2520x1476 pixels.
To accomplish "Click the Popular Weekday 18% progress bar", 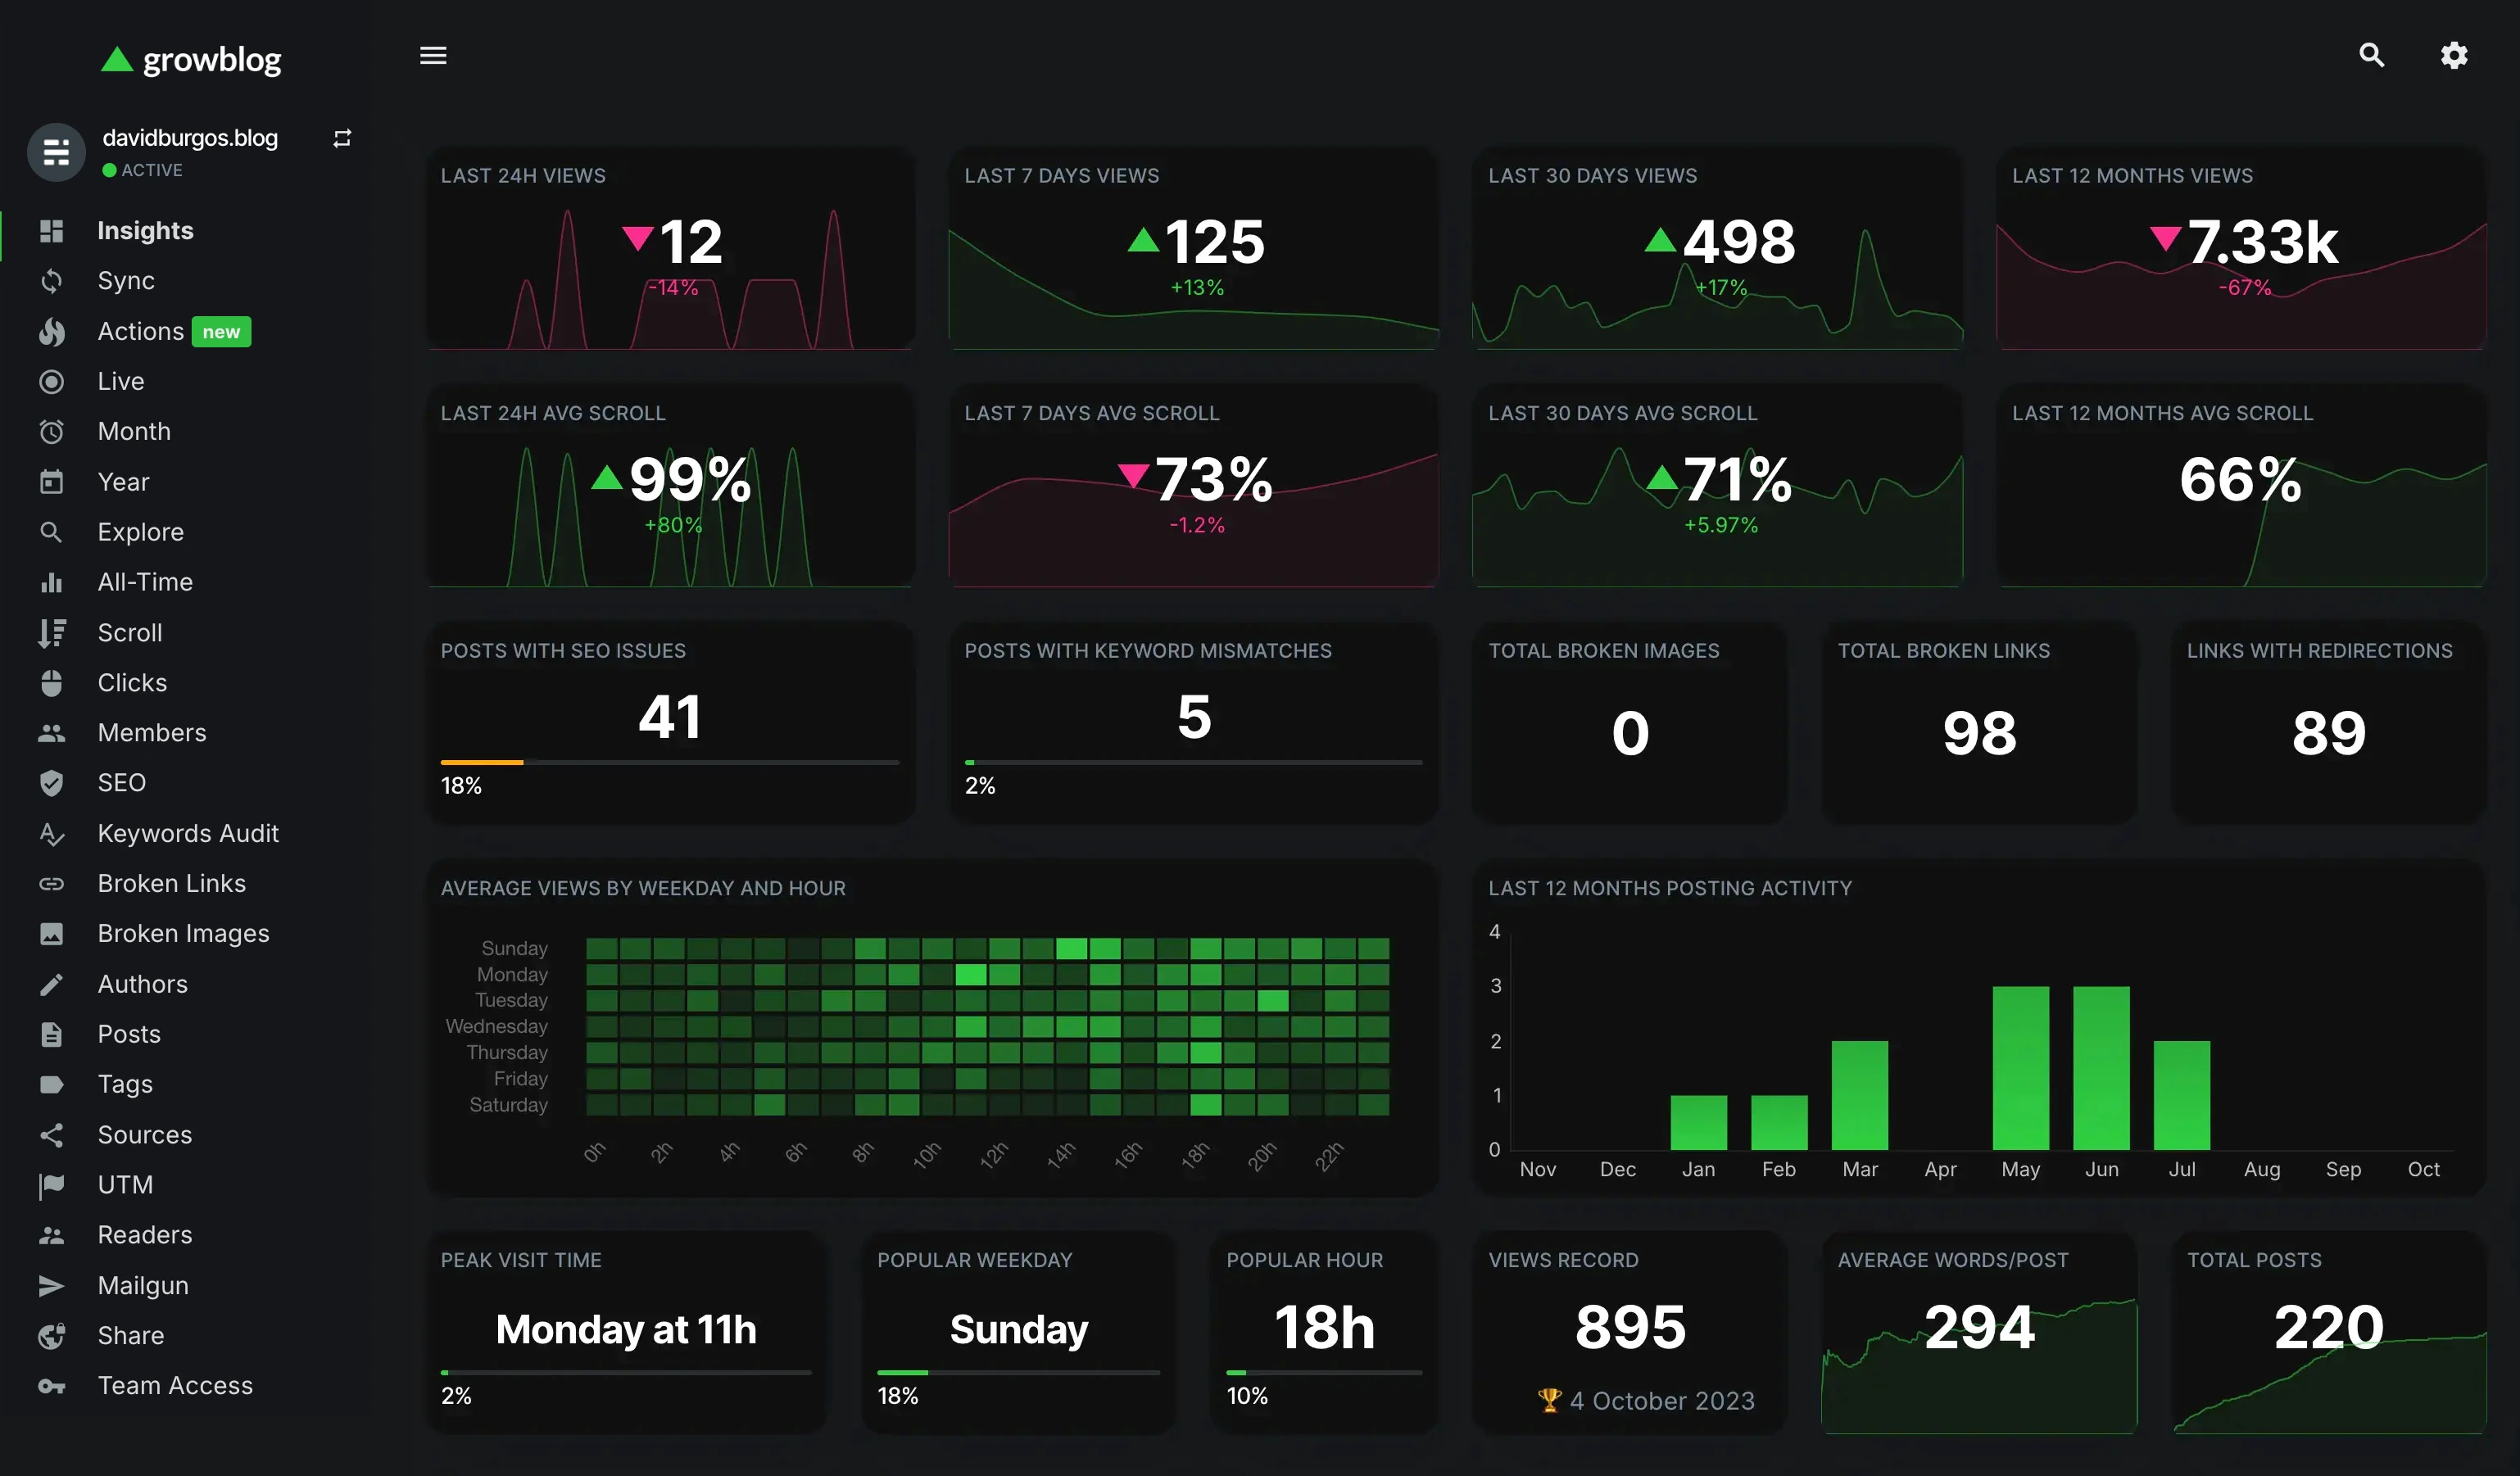I will [x=1019, y=1372].
